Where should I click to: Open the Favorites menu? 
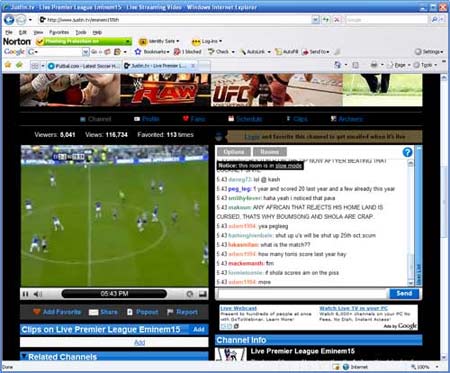(x=59, y=32)
